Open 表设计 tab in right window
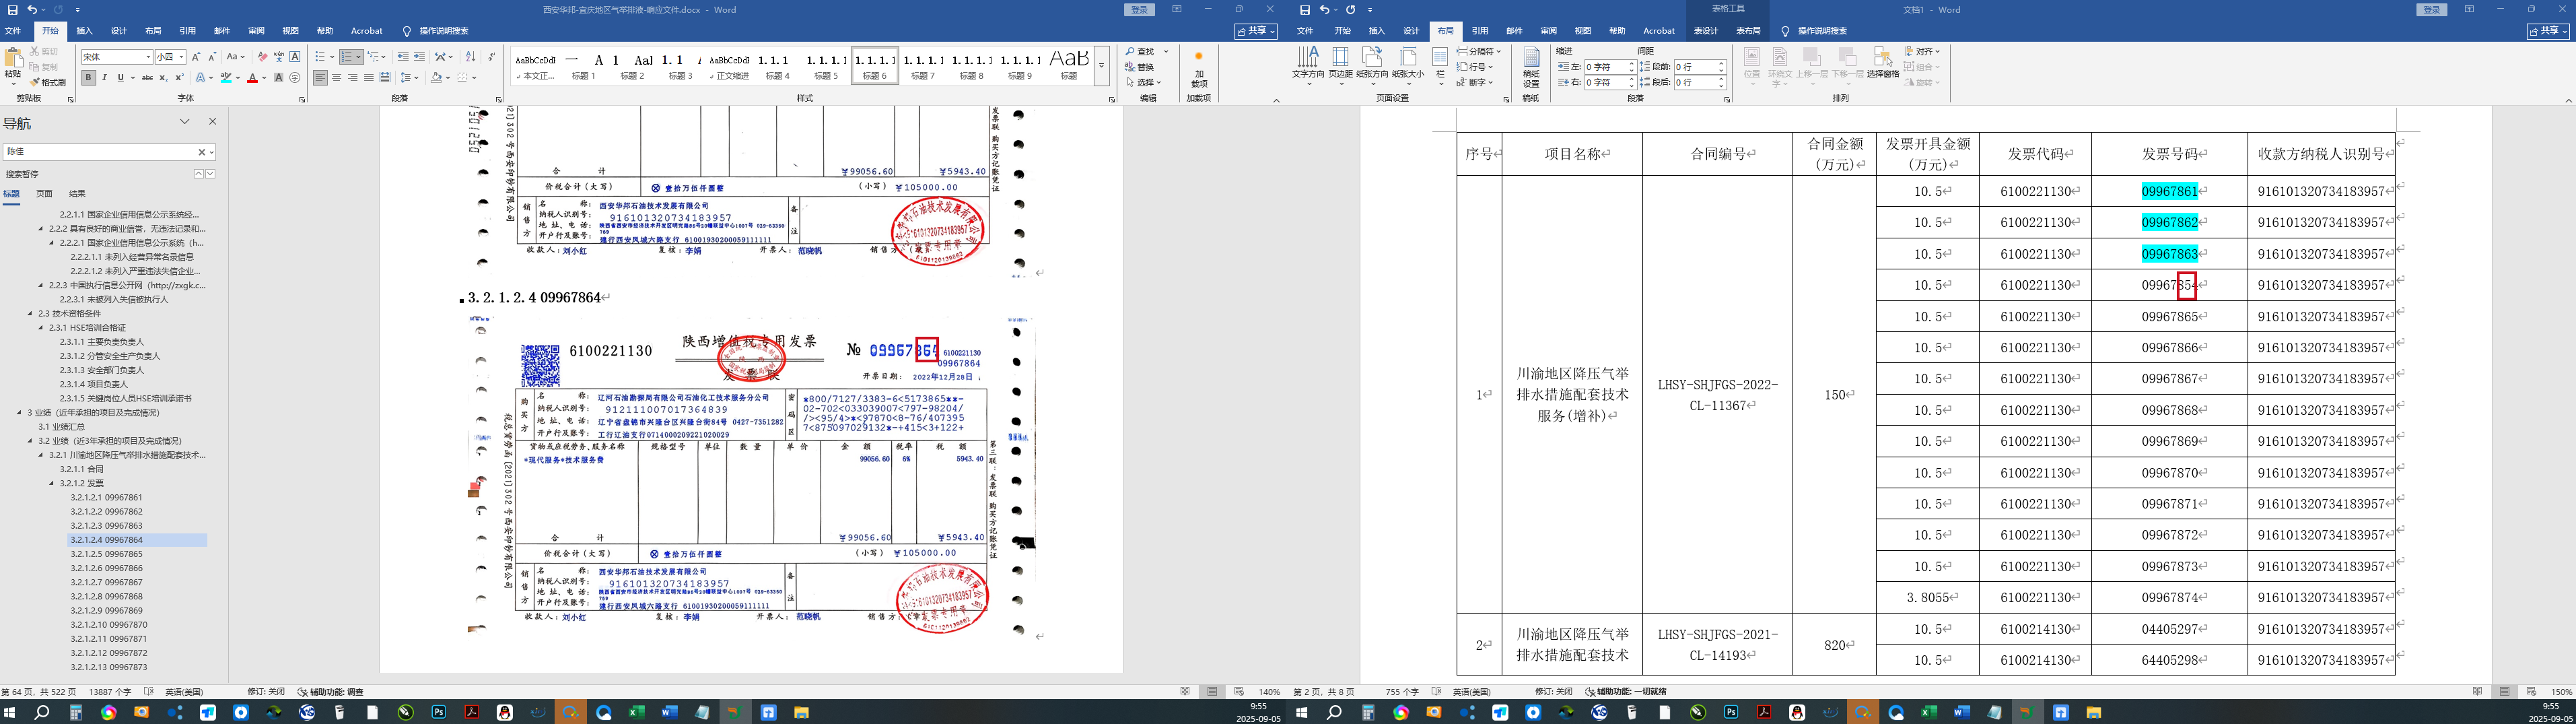This screenshot has height=724, width=2576. tap(1705, 31)
